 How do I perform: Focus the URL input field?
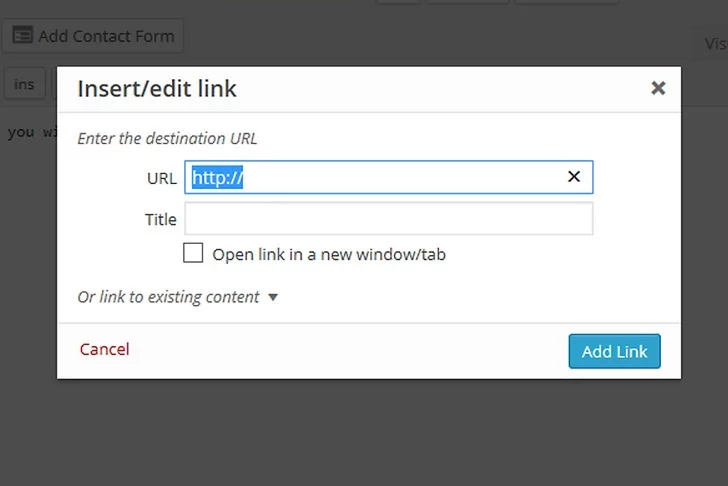(x=400, y=177)
